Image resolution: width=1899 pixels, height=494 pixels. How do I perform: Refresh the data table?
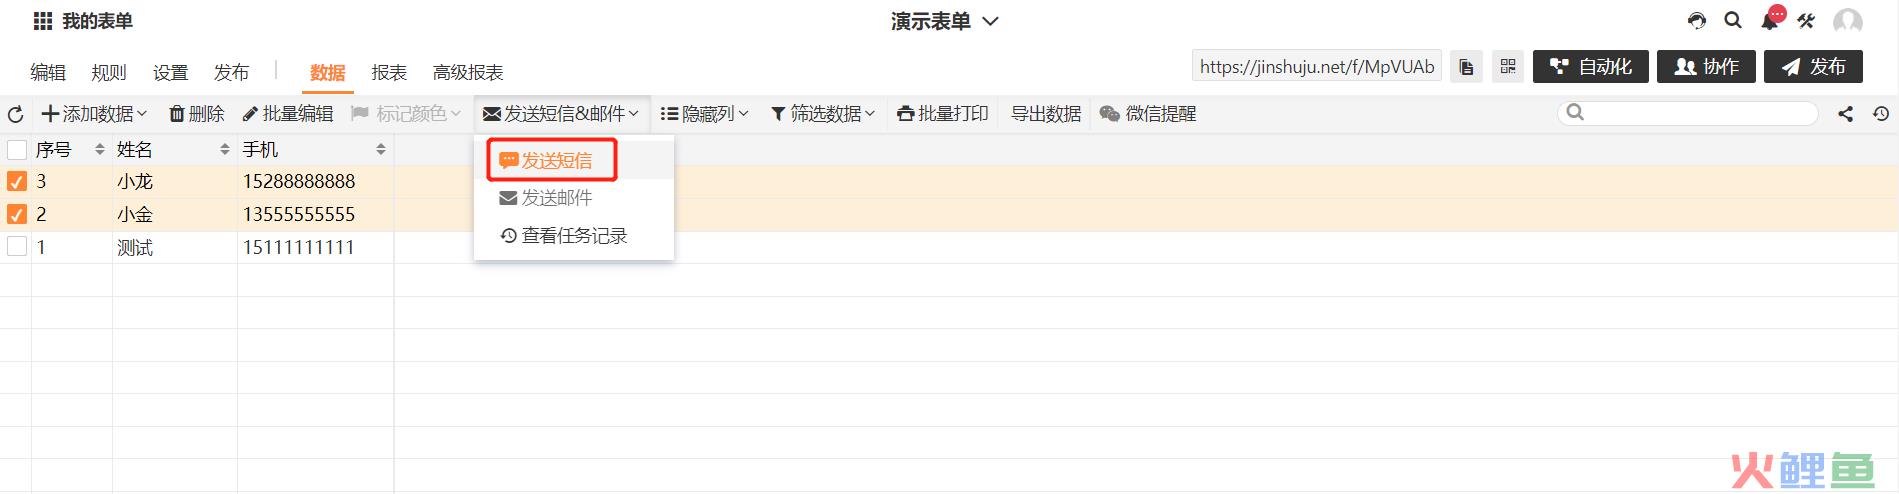pos(15,114)
